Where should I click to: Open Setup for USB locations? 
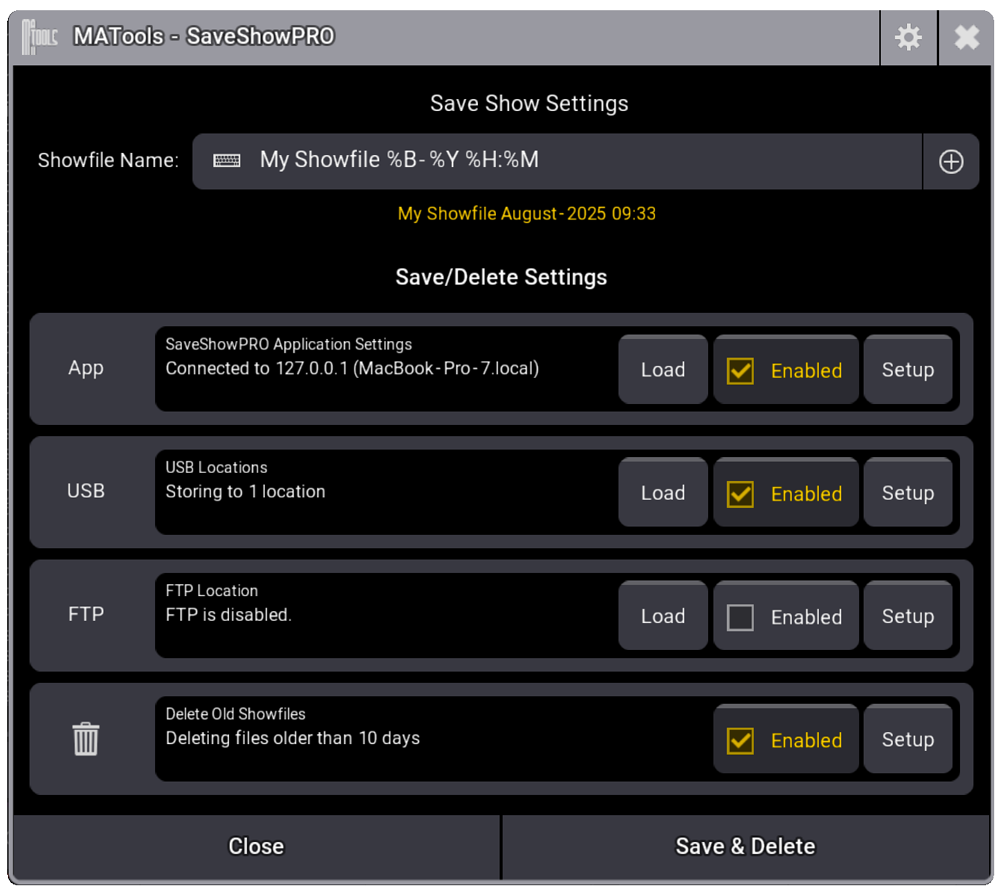click(908, 492)
